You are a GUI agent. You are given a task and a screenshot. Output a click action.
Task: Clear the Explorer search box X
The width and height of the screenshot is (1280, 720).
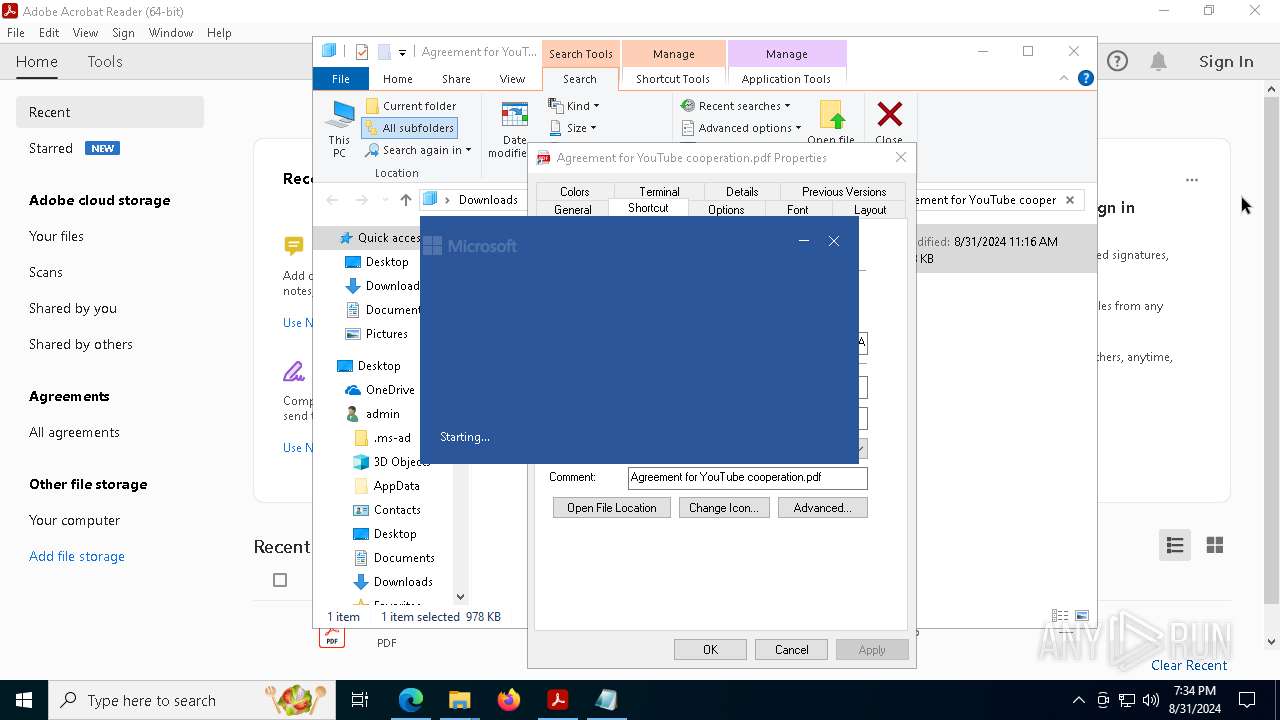(x=1070, y=200)
